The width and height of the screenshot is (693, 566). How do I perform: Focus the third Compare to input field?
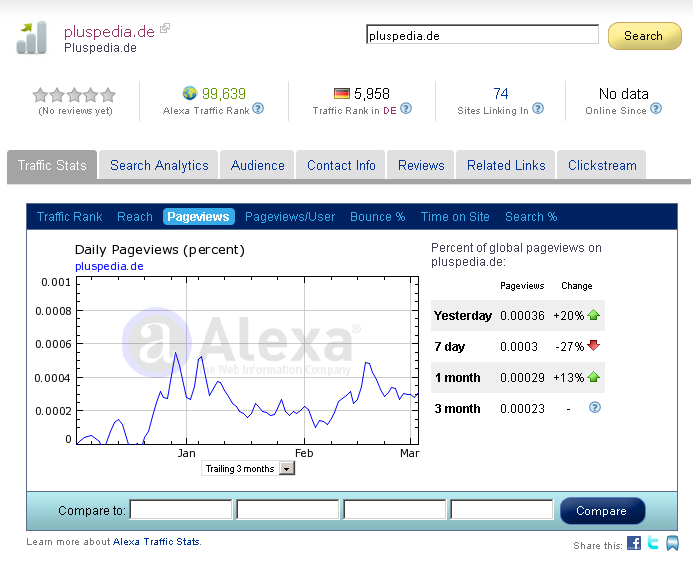[x=395, y=510]
